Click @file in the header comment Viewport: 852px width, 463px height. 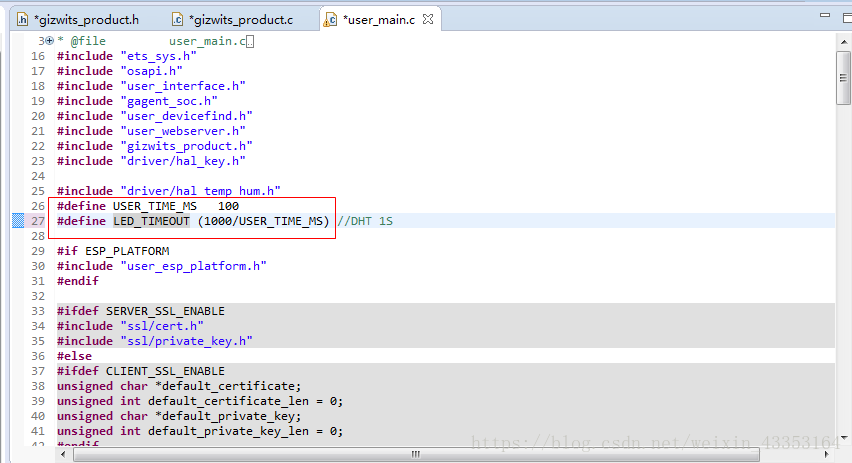click(88, 41)
